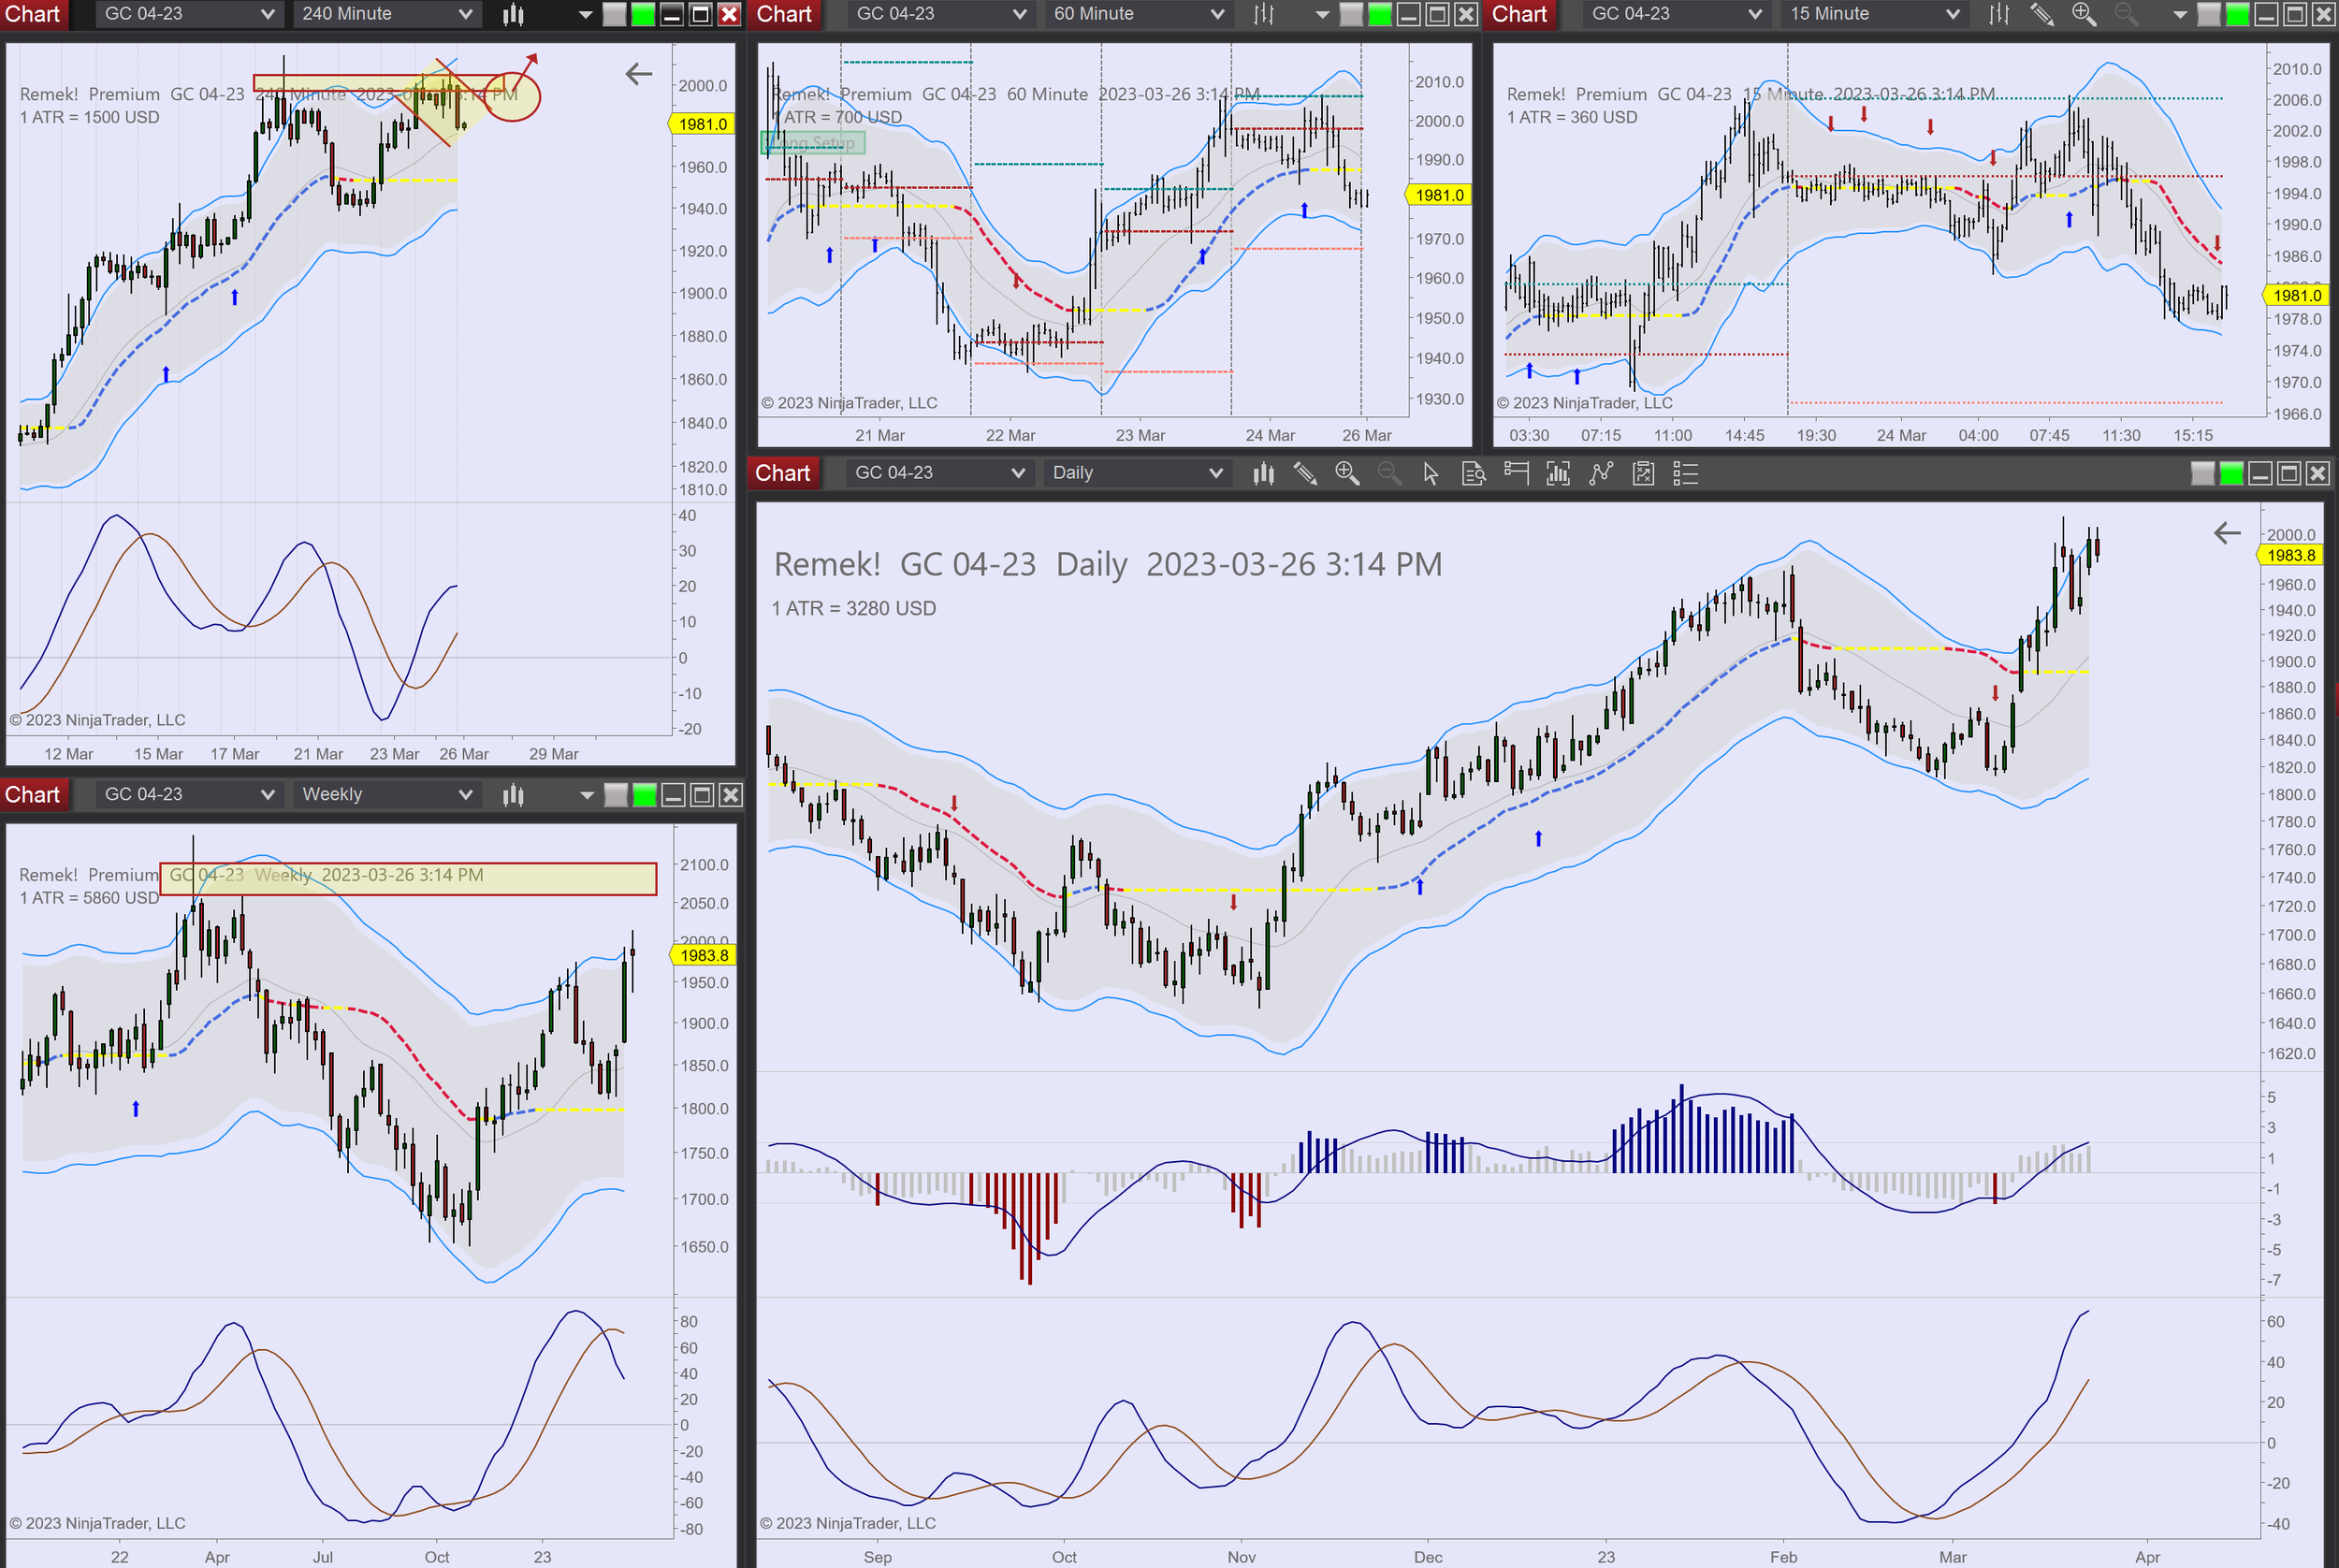Select the drawing tools pencil in Daily chart

click(1305, 473)
